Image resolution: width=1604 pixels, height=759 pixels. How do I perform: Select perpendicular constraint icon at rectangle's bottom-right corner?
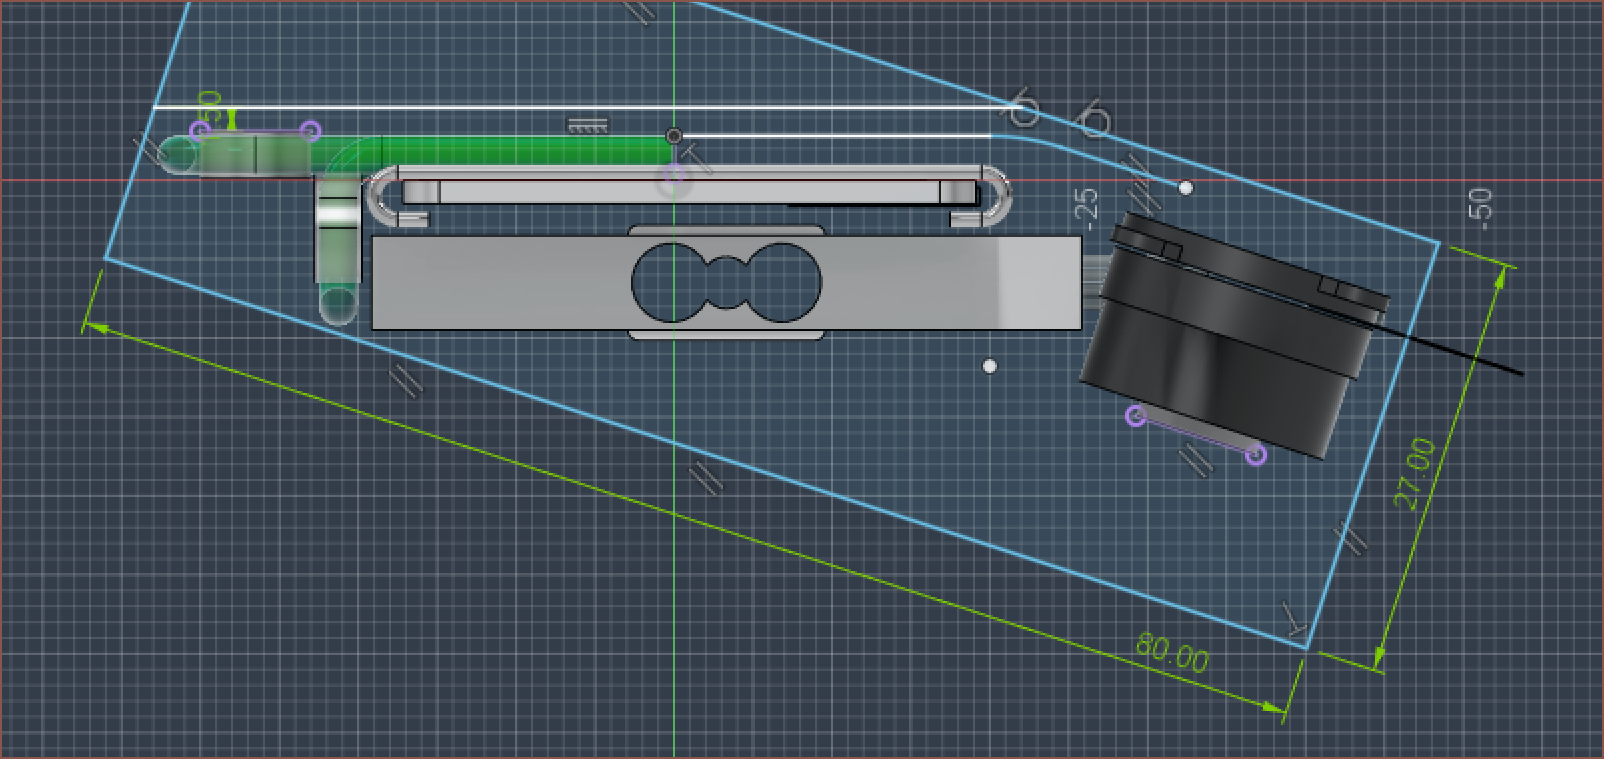coord(1294,619)
